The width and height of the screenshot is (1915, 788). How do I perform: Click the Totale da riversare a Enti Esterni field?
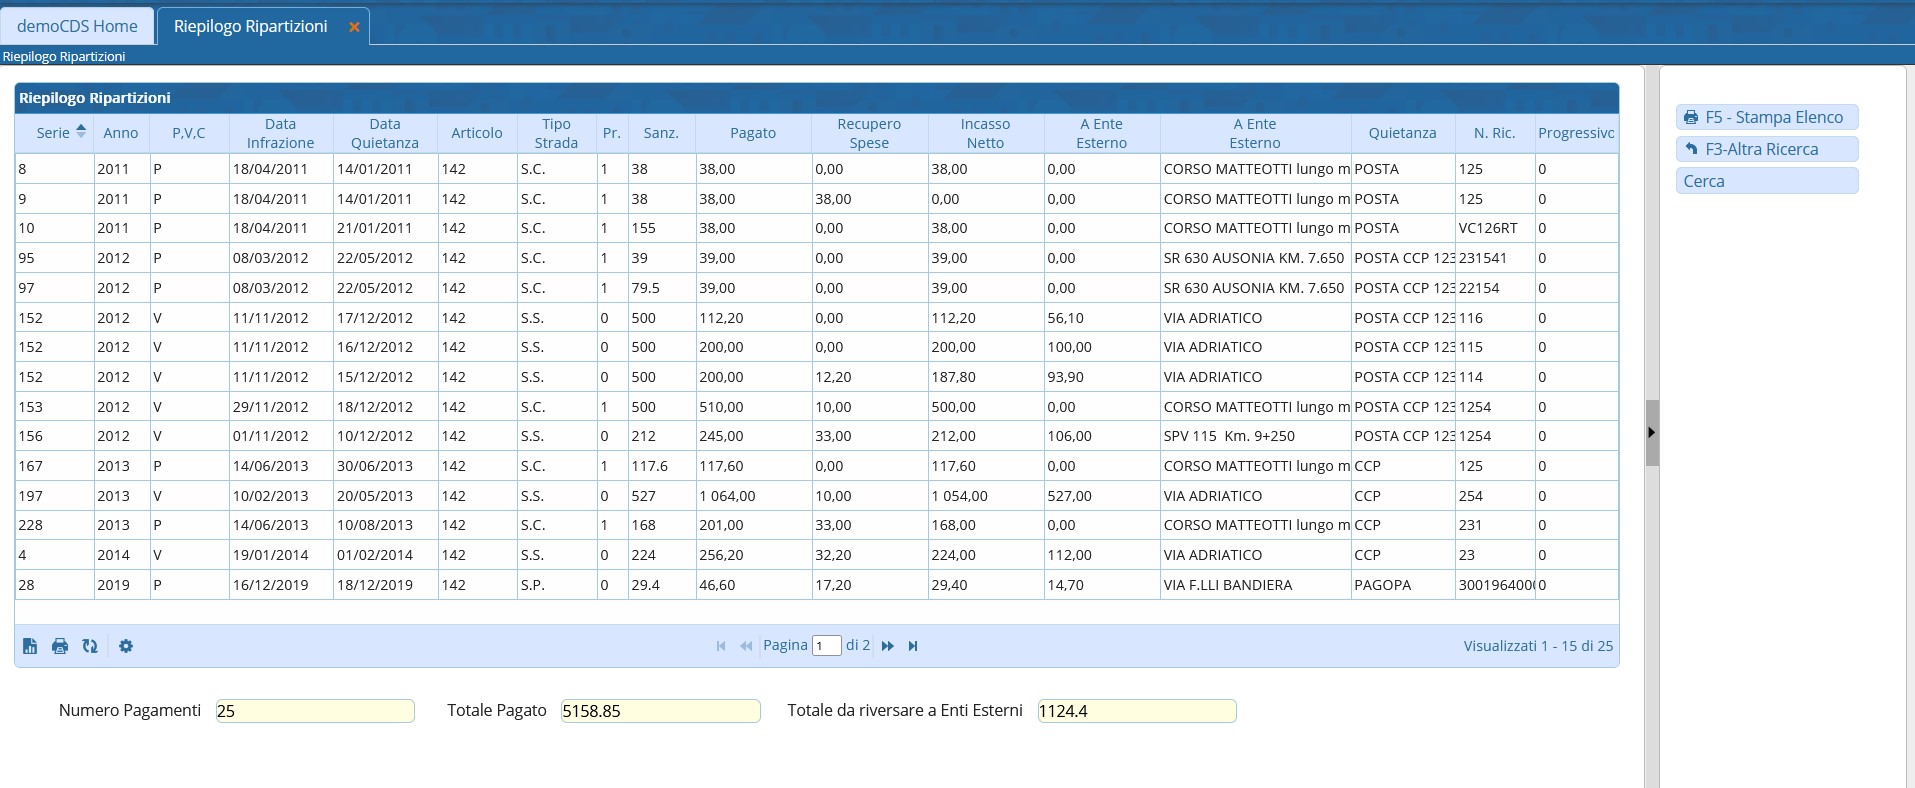[1136, 711]
